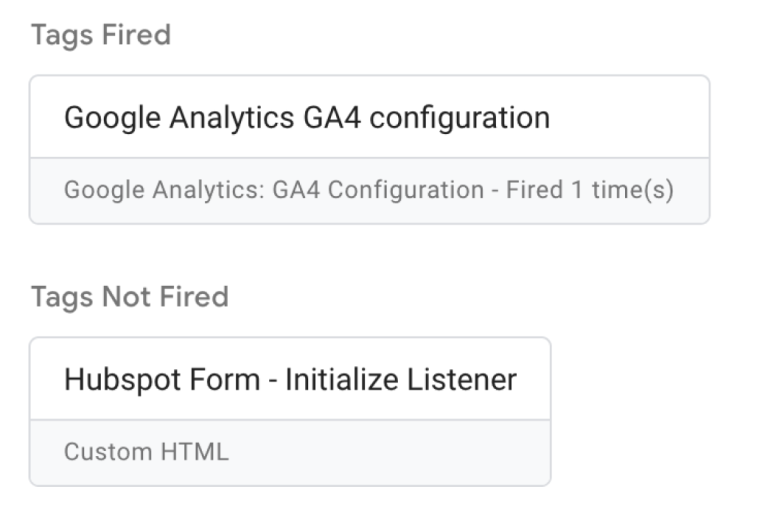
Task: Click the Tags Fired heading
Action: 100,36
